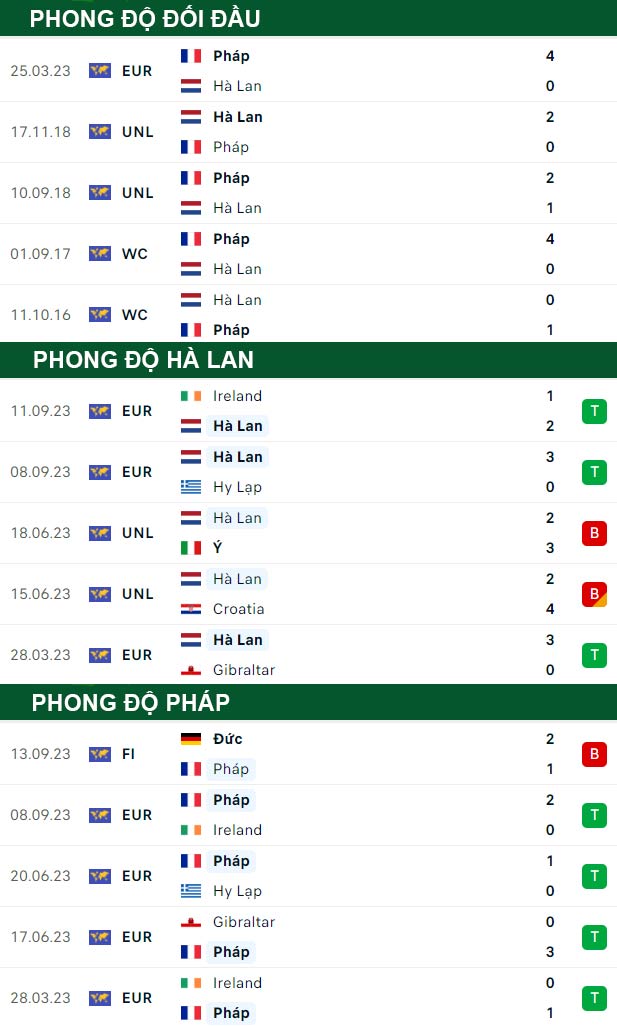Click the Greece flag in the 08.09.23 Hà Lan match
617x1026 pixels.
tap(191, 487)
